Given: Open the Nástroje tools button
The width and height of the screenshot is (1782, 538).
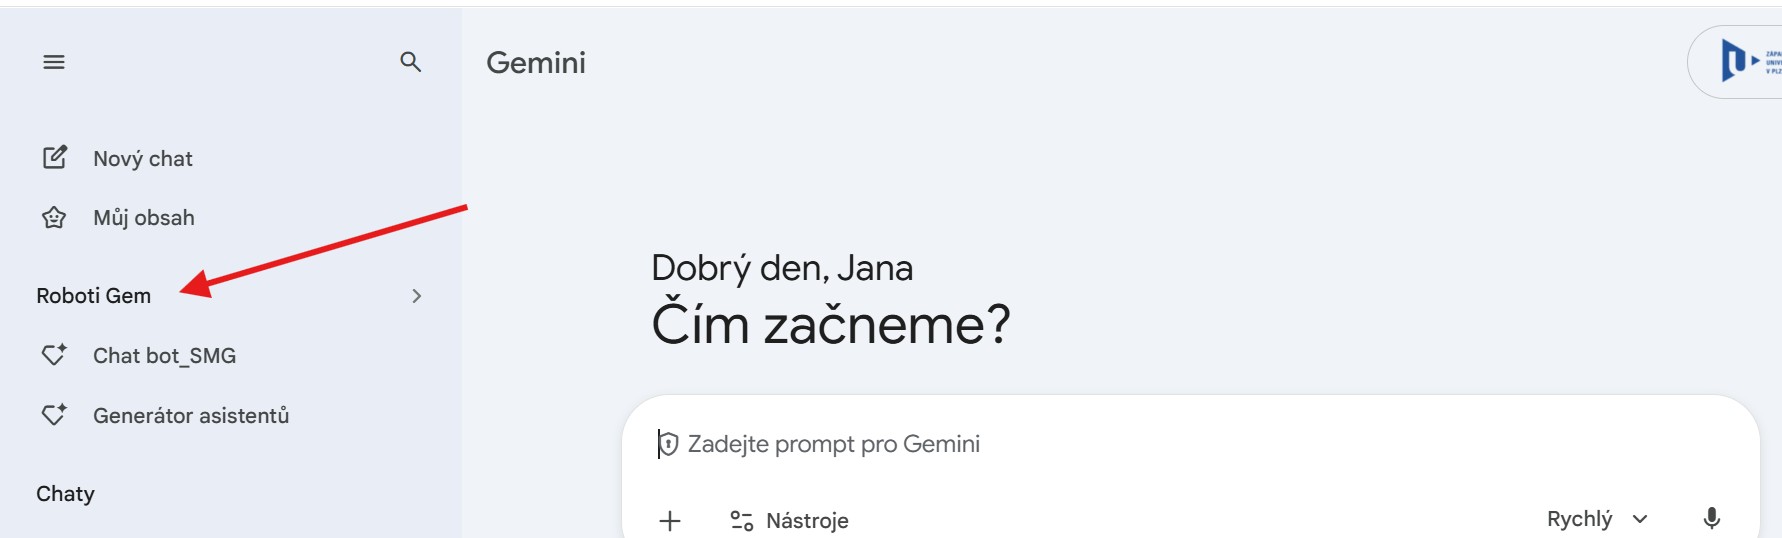Looking at the screenshot, I should [790, 520].
